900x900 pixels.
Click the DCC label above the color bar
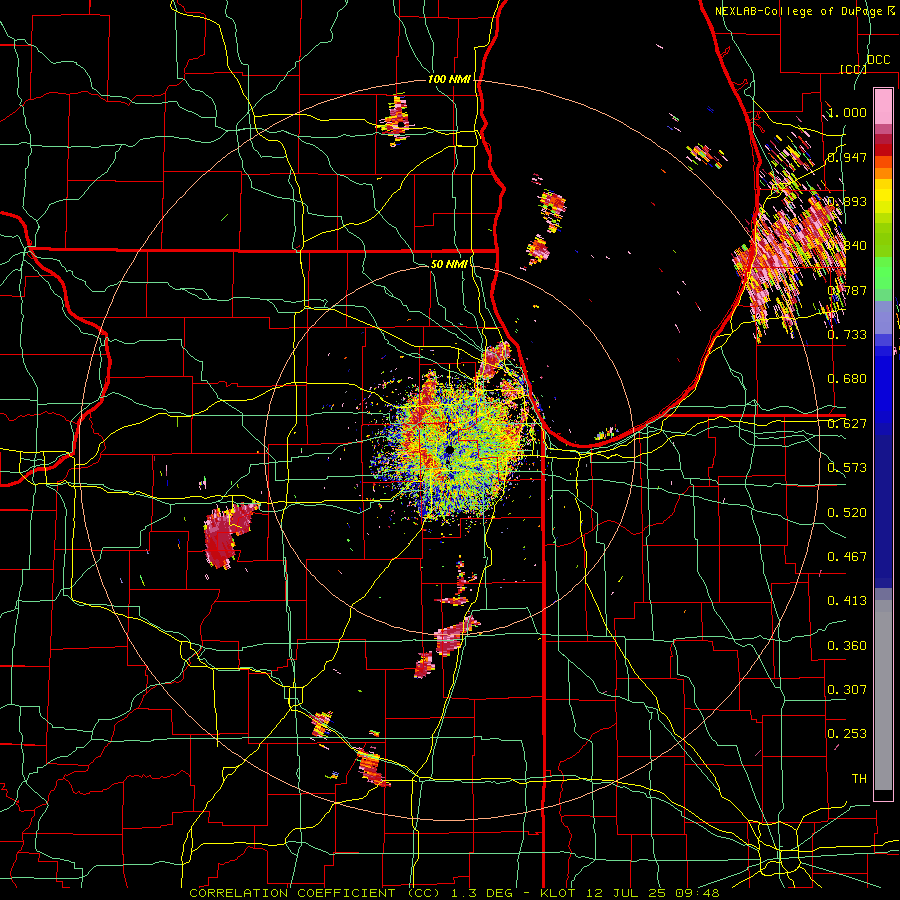point(878,60)
